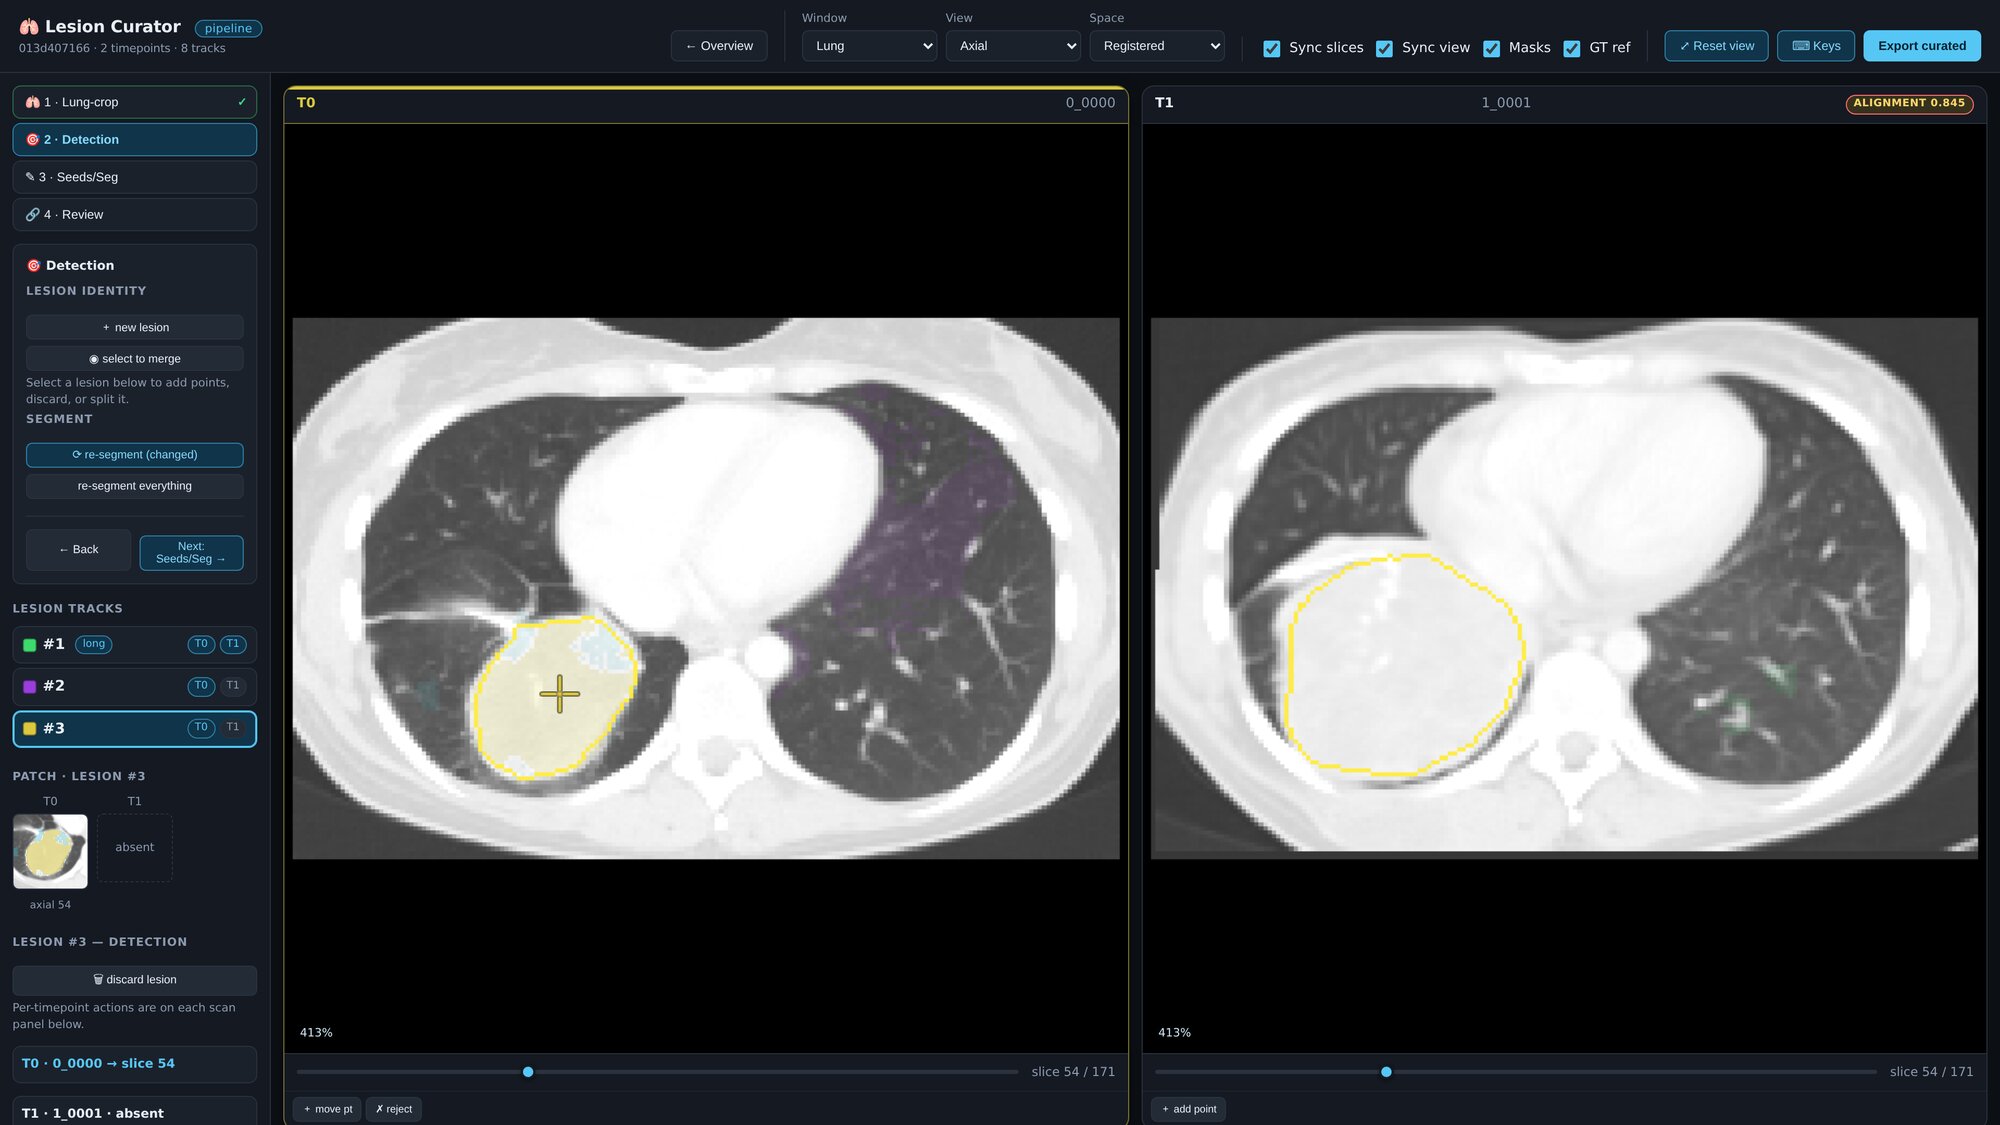Toggle T0 pill on lesion #3
2000x1125 pixels.
point(201,728)
